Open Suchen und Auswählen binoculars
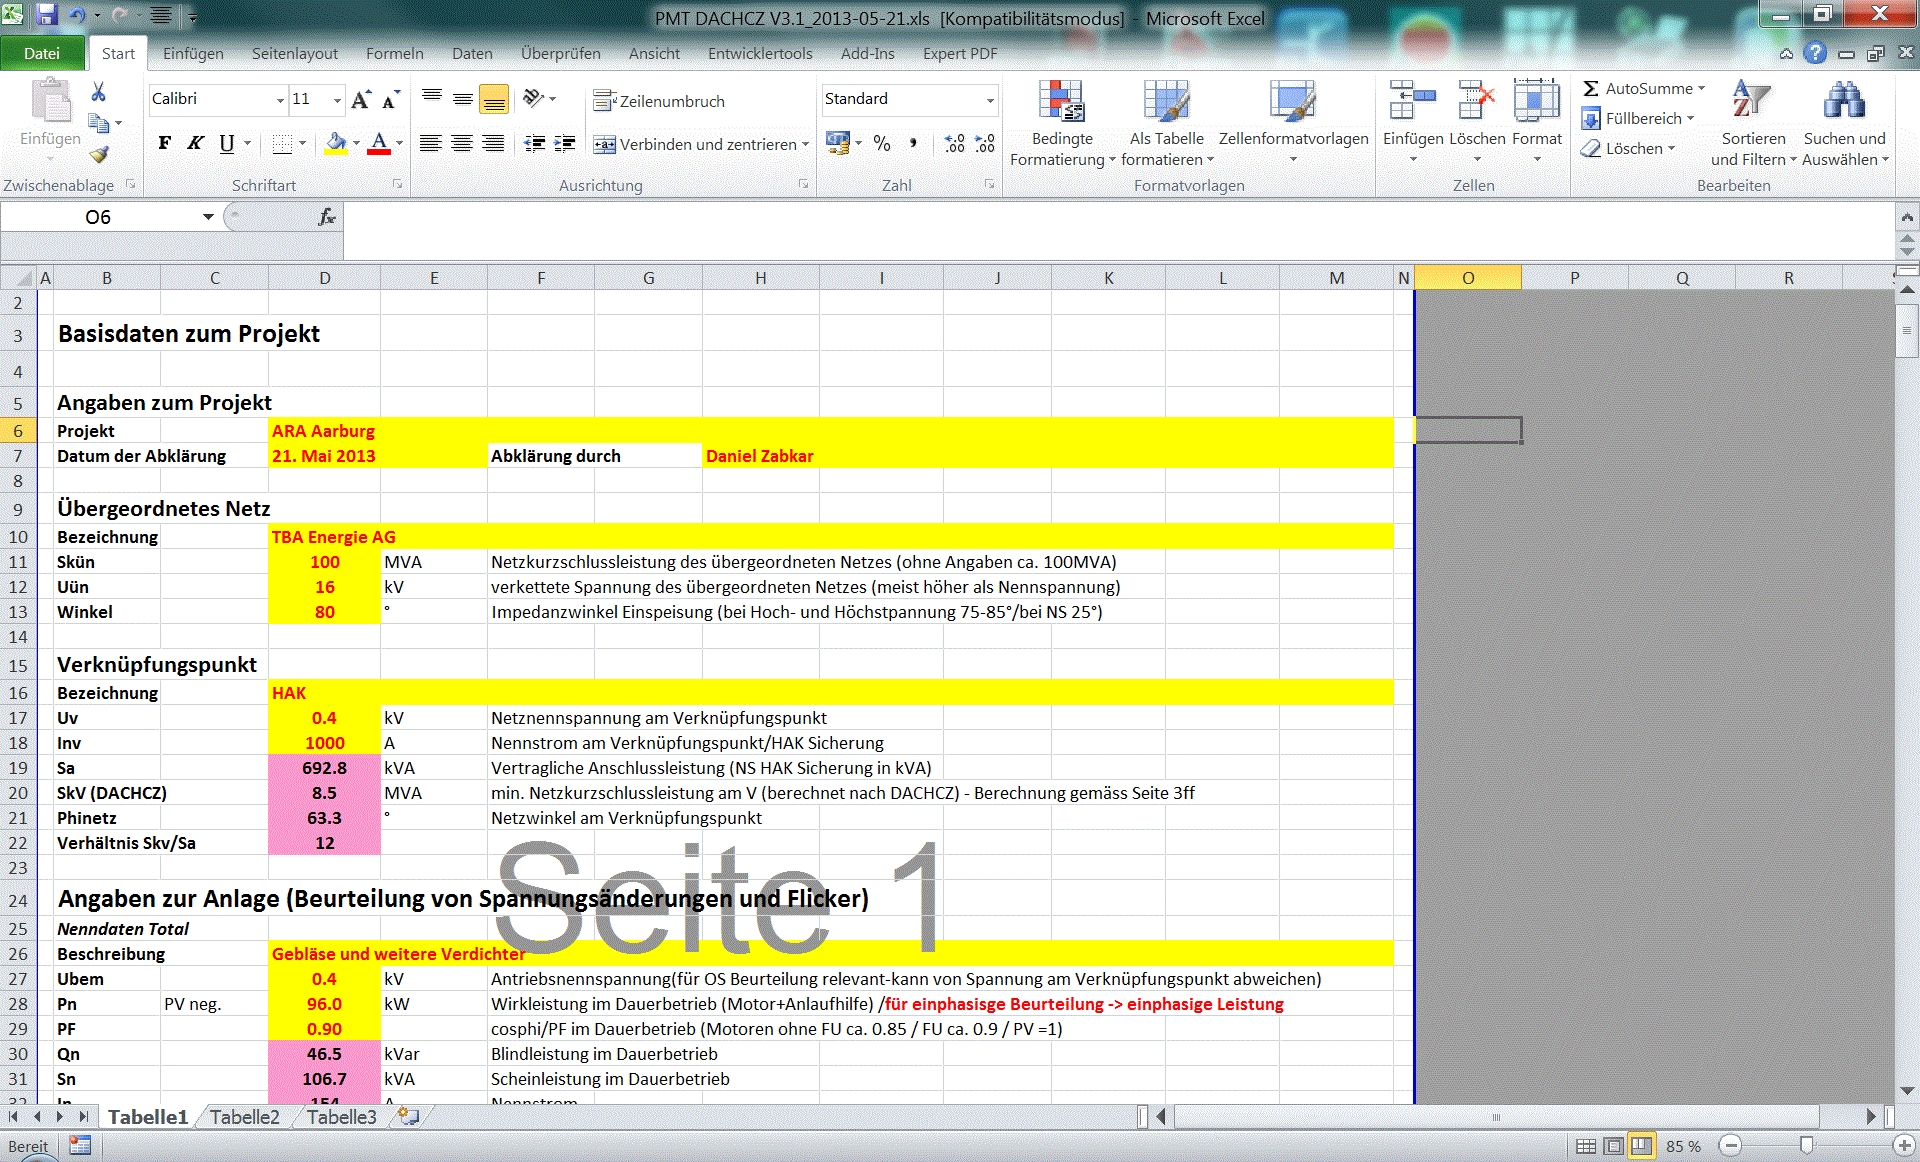1920x1162 pixels. pos(1845,123)
